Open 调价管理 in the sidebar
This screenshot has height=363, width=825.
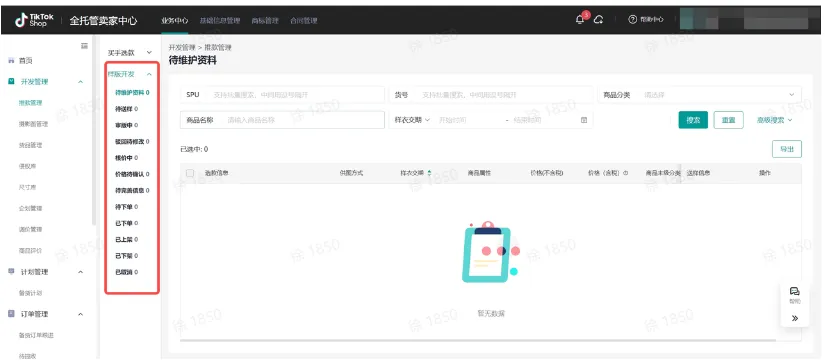tap(30, 229)
